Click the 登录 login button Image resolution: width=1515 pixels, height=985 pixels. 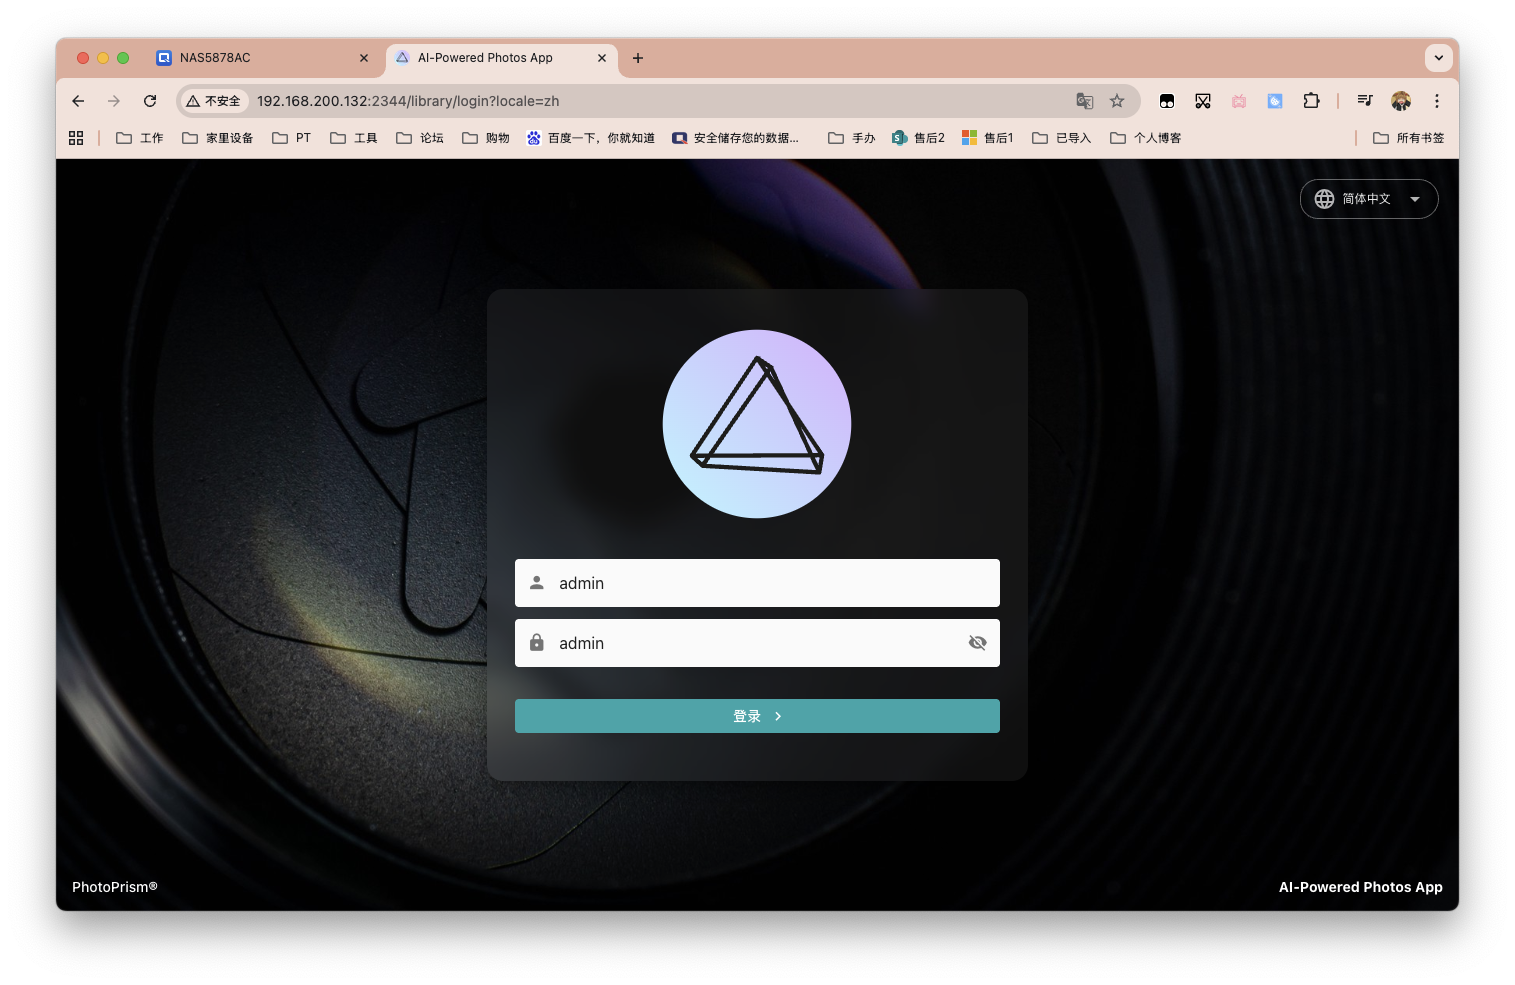tap(757, 716)
